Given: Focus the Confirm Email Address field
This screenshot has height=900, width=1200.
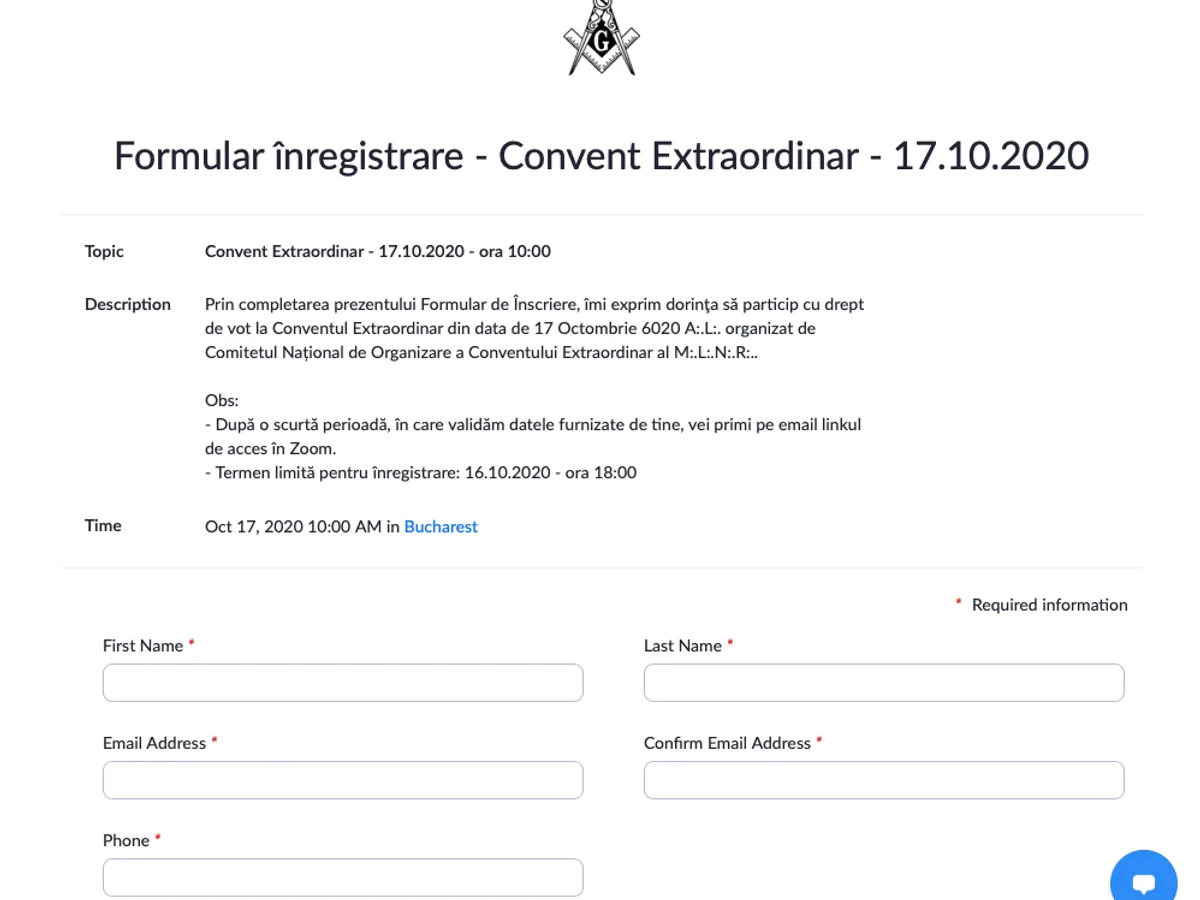Looking at the screenshot, I should (x=884, y=780).
